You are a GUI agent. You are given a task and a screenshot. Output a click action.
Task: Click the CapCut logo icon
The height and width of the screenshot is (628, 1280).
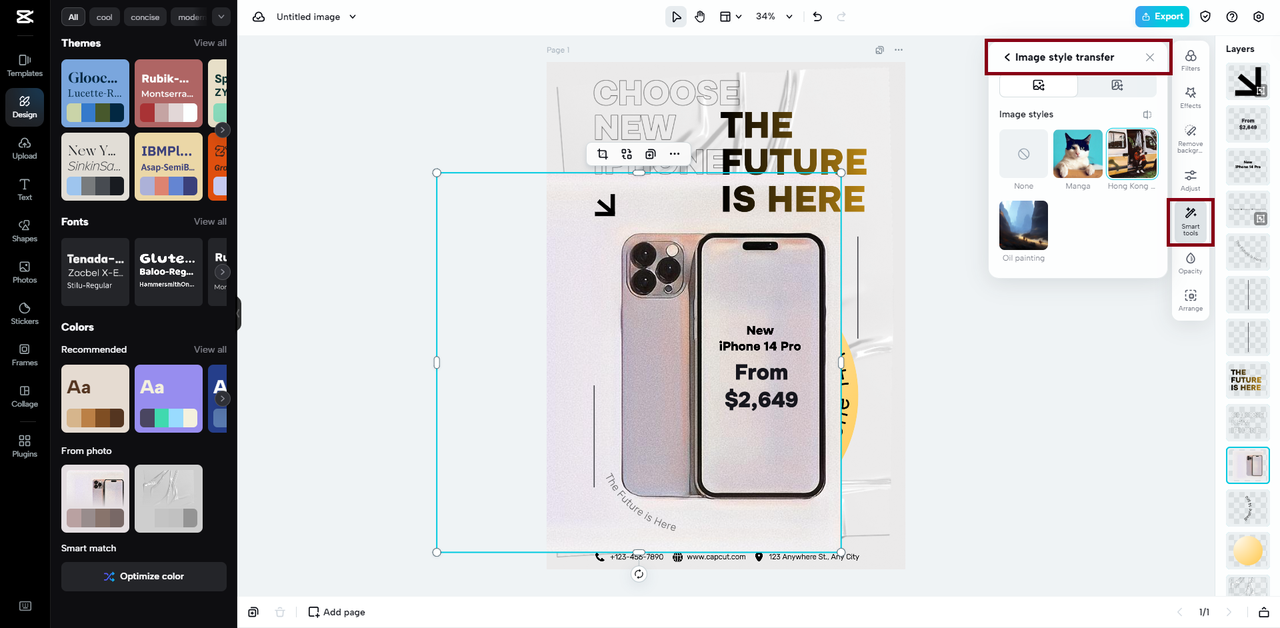[24, 16]
